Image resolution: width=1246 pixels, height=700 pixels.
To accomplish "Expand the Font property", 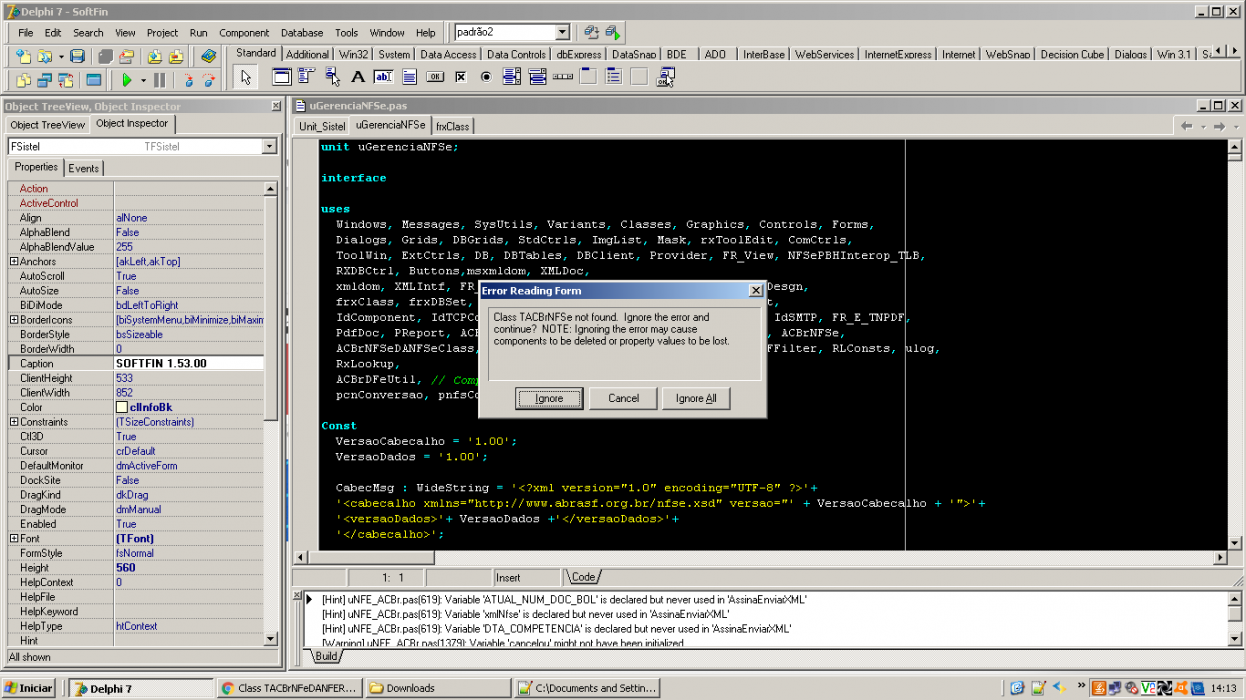I will pos(14,538).
